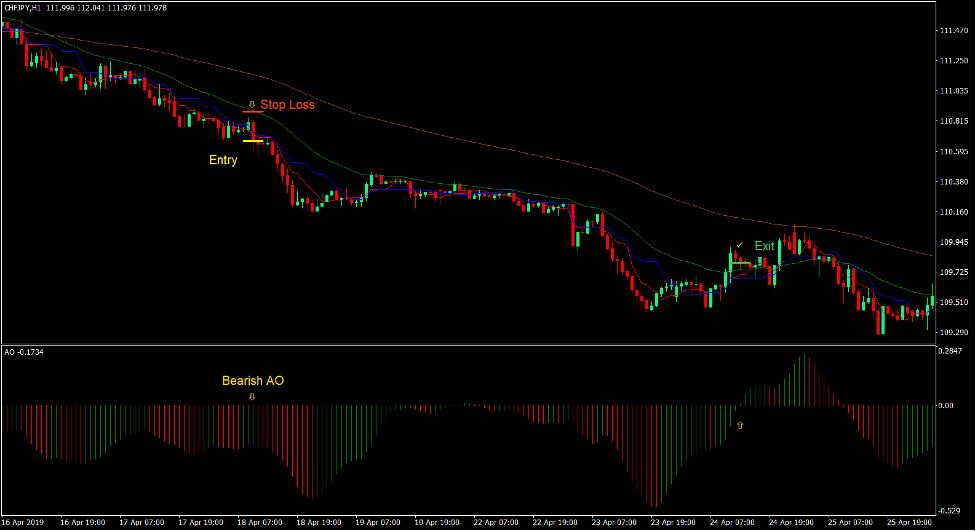977x531 pixels.
Task: Select the green Exit chart label
Action: click(765, 246)
